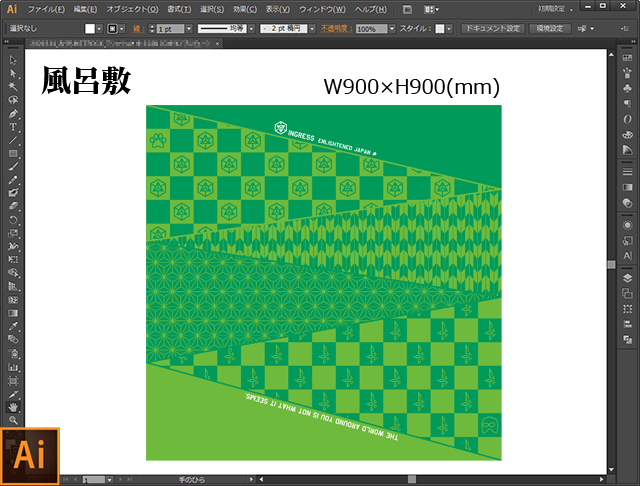This screenshot has height=486, width=640.
Task: Select the Pen tool
Action: click(13, 114)
